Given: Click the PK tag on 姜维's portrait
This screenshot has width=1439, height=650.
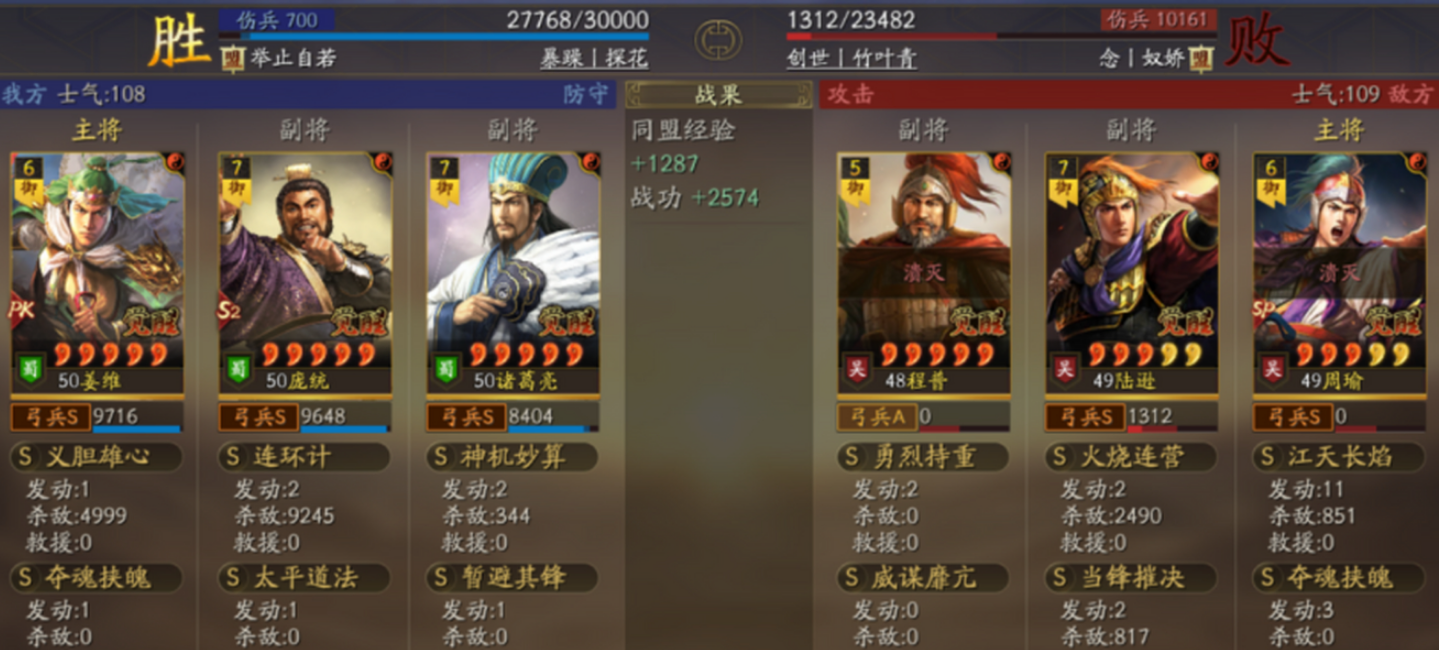Looking at the screenshot, I should point(20,312).
